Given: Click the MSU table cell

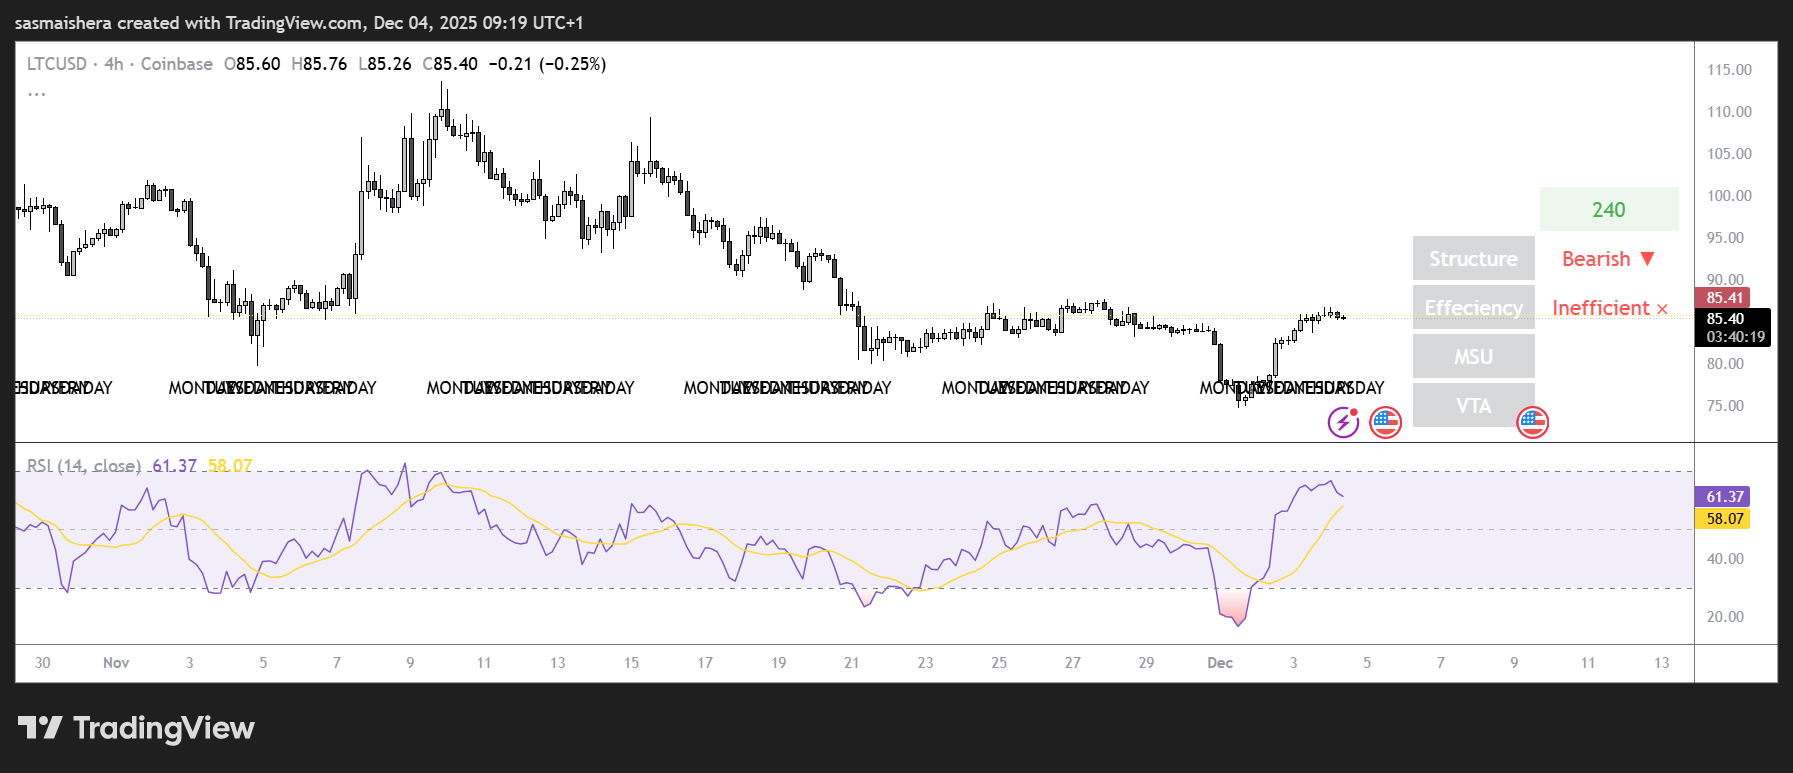Looking at the screenshot, I should [x=1473, y=357].
